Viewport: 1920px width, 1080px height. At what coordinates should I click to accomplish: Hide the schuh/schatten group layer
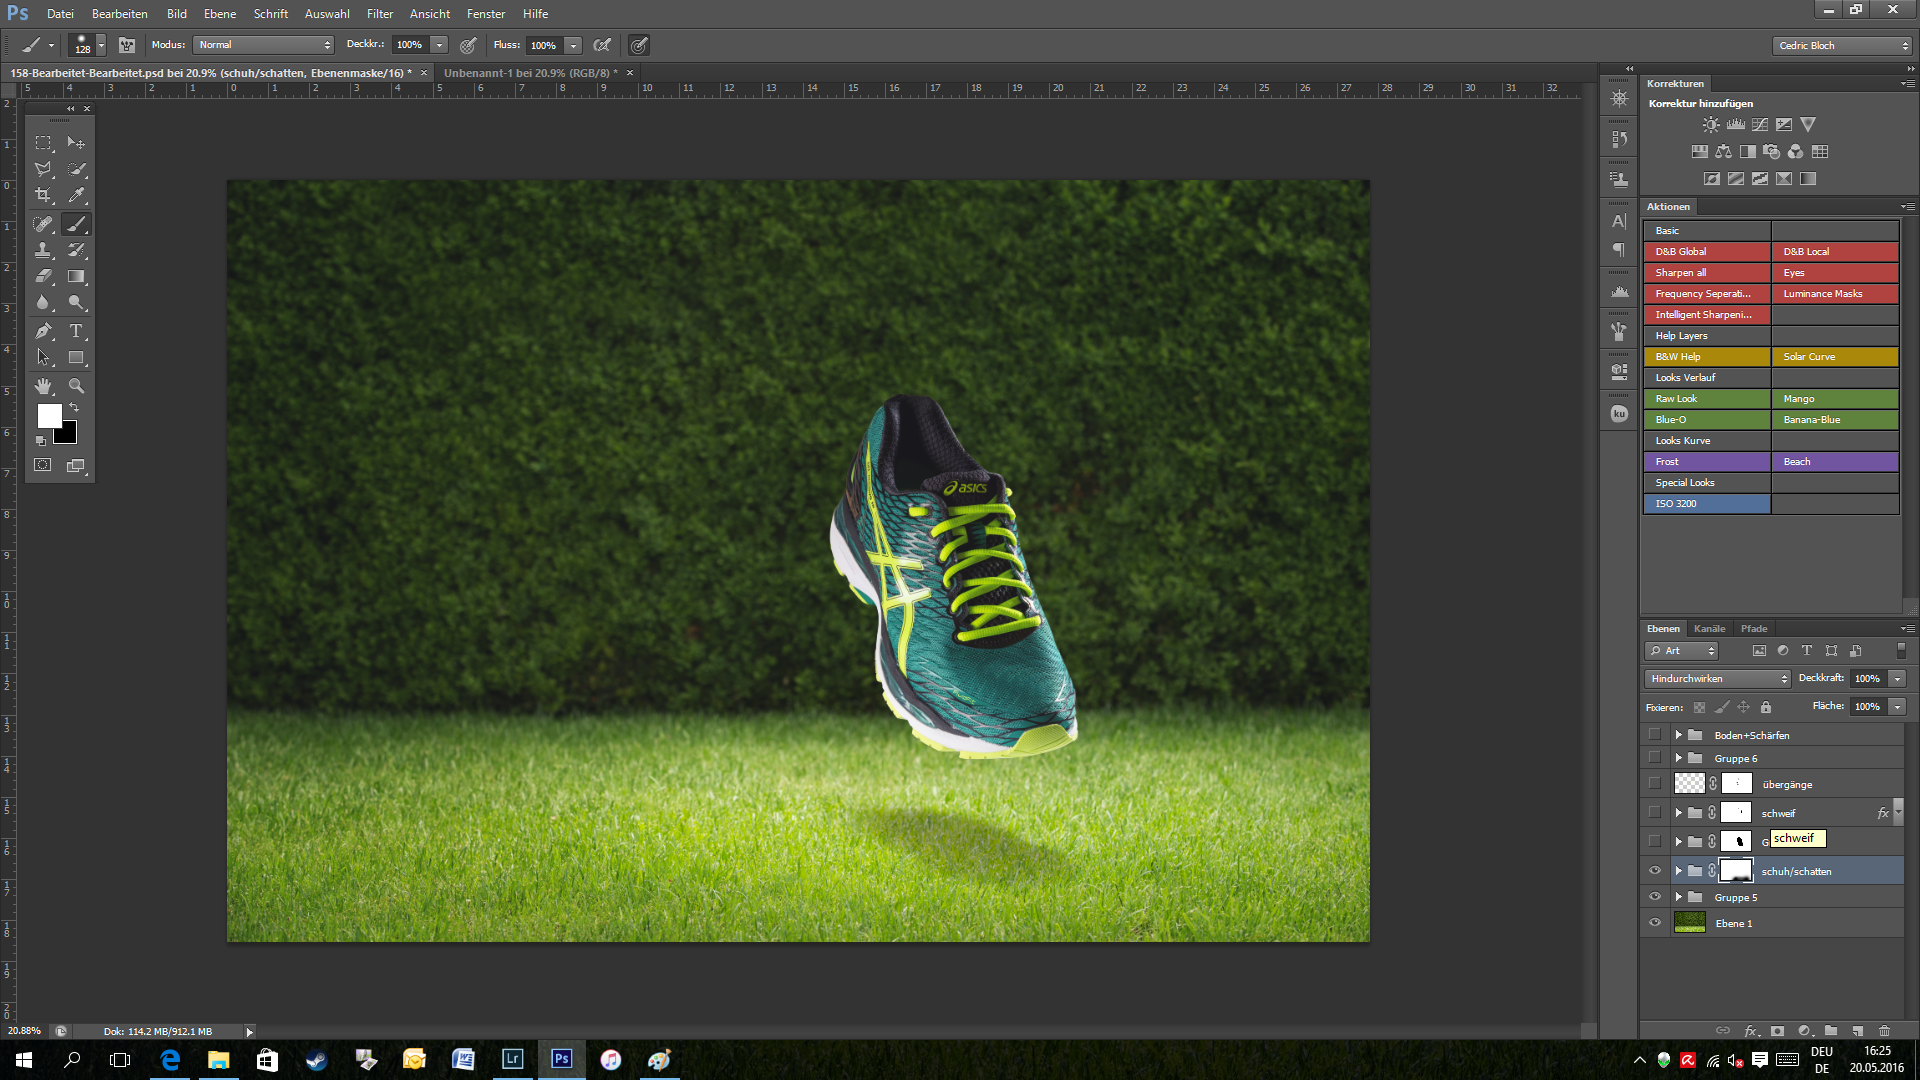1654,871
